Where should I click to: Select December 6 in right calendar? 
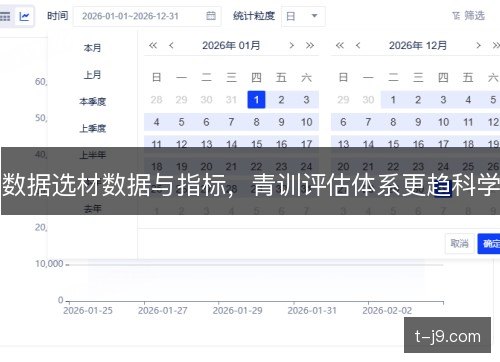[x=343, y=122]
